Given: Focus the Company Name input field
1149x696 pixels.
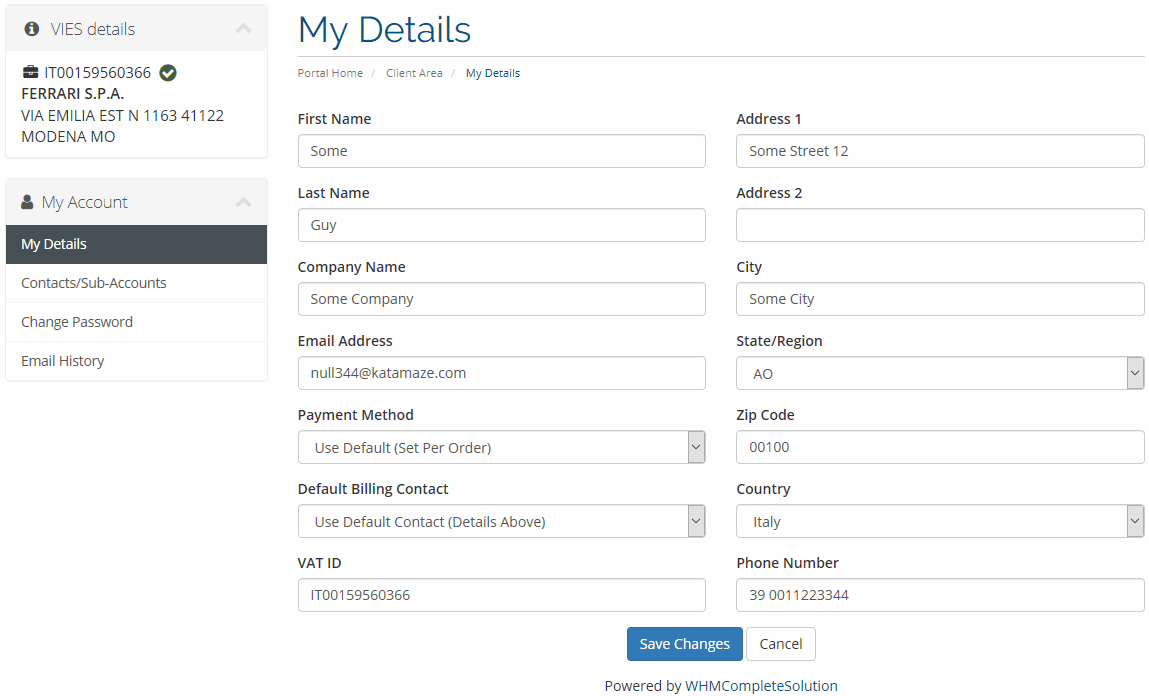Looking at the screenshot, I should click(502, 299).
